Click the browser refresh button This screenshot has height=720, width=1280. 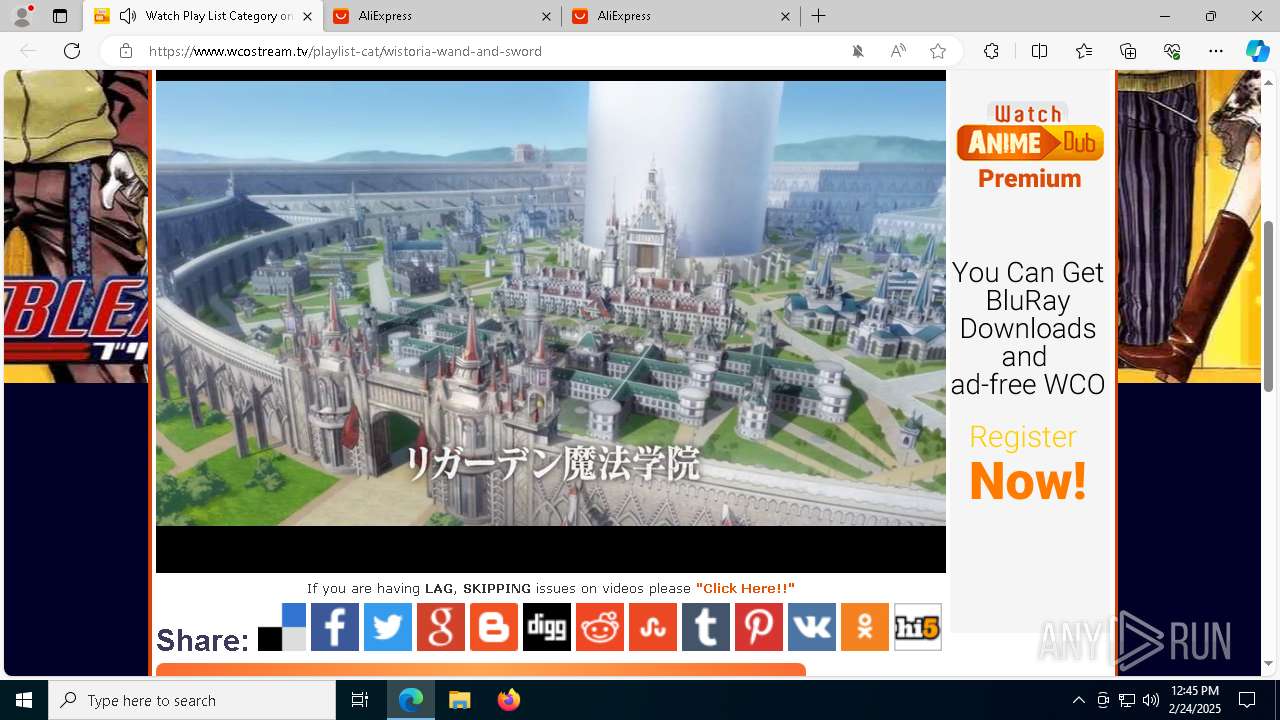[x=72, y=51]
